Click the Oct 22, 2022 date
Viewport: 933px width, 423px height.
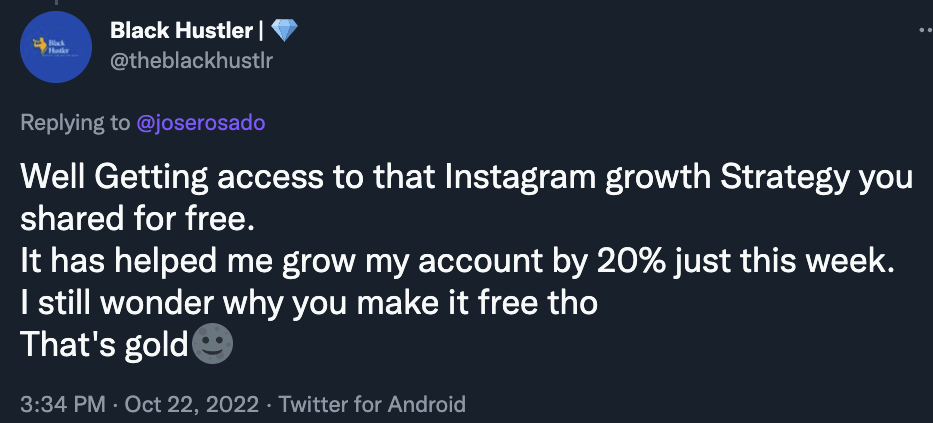(192, 405)
